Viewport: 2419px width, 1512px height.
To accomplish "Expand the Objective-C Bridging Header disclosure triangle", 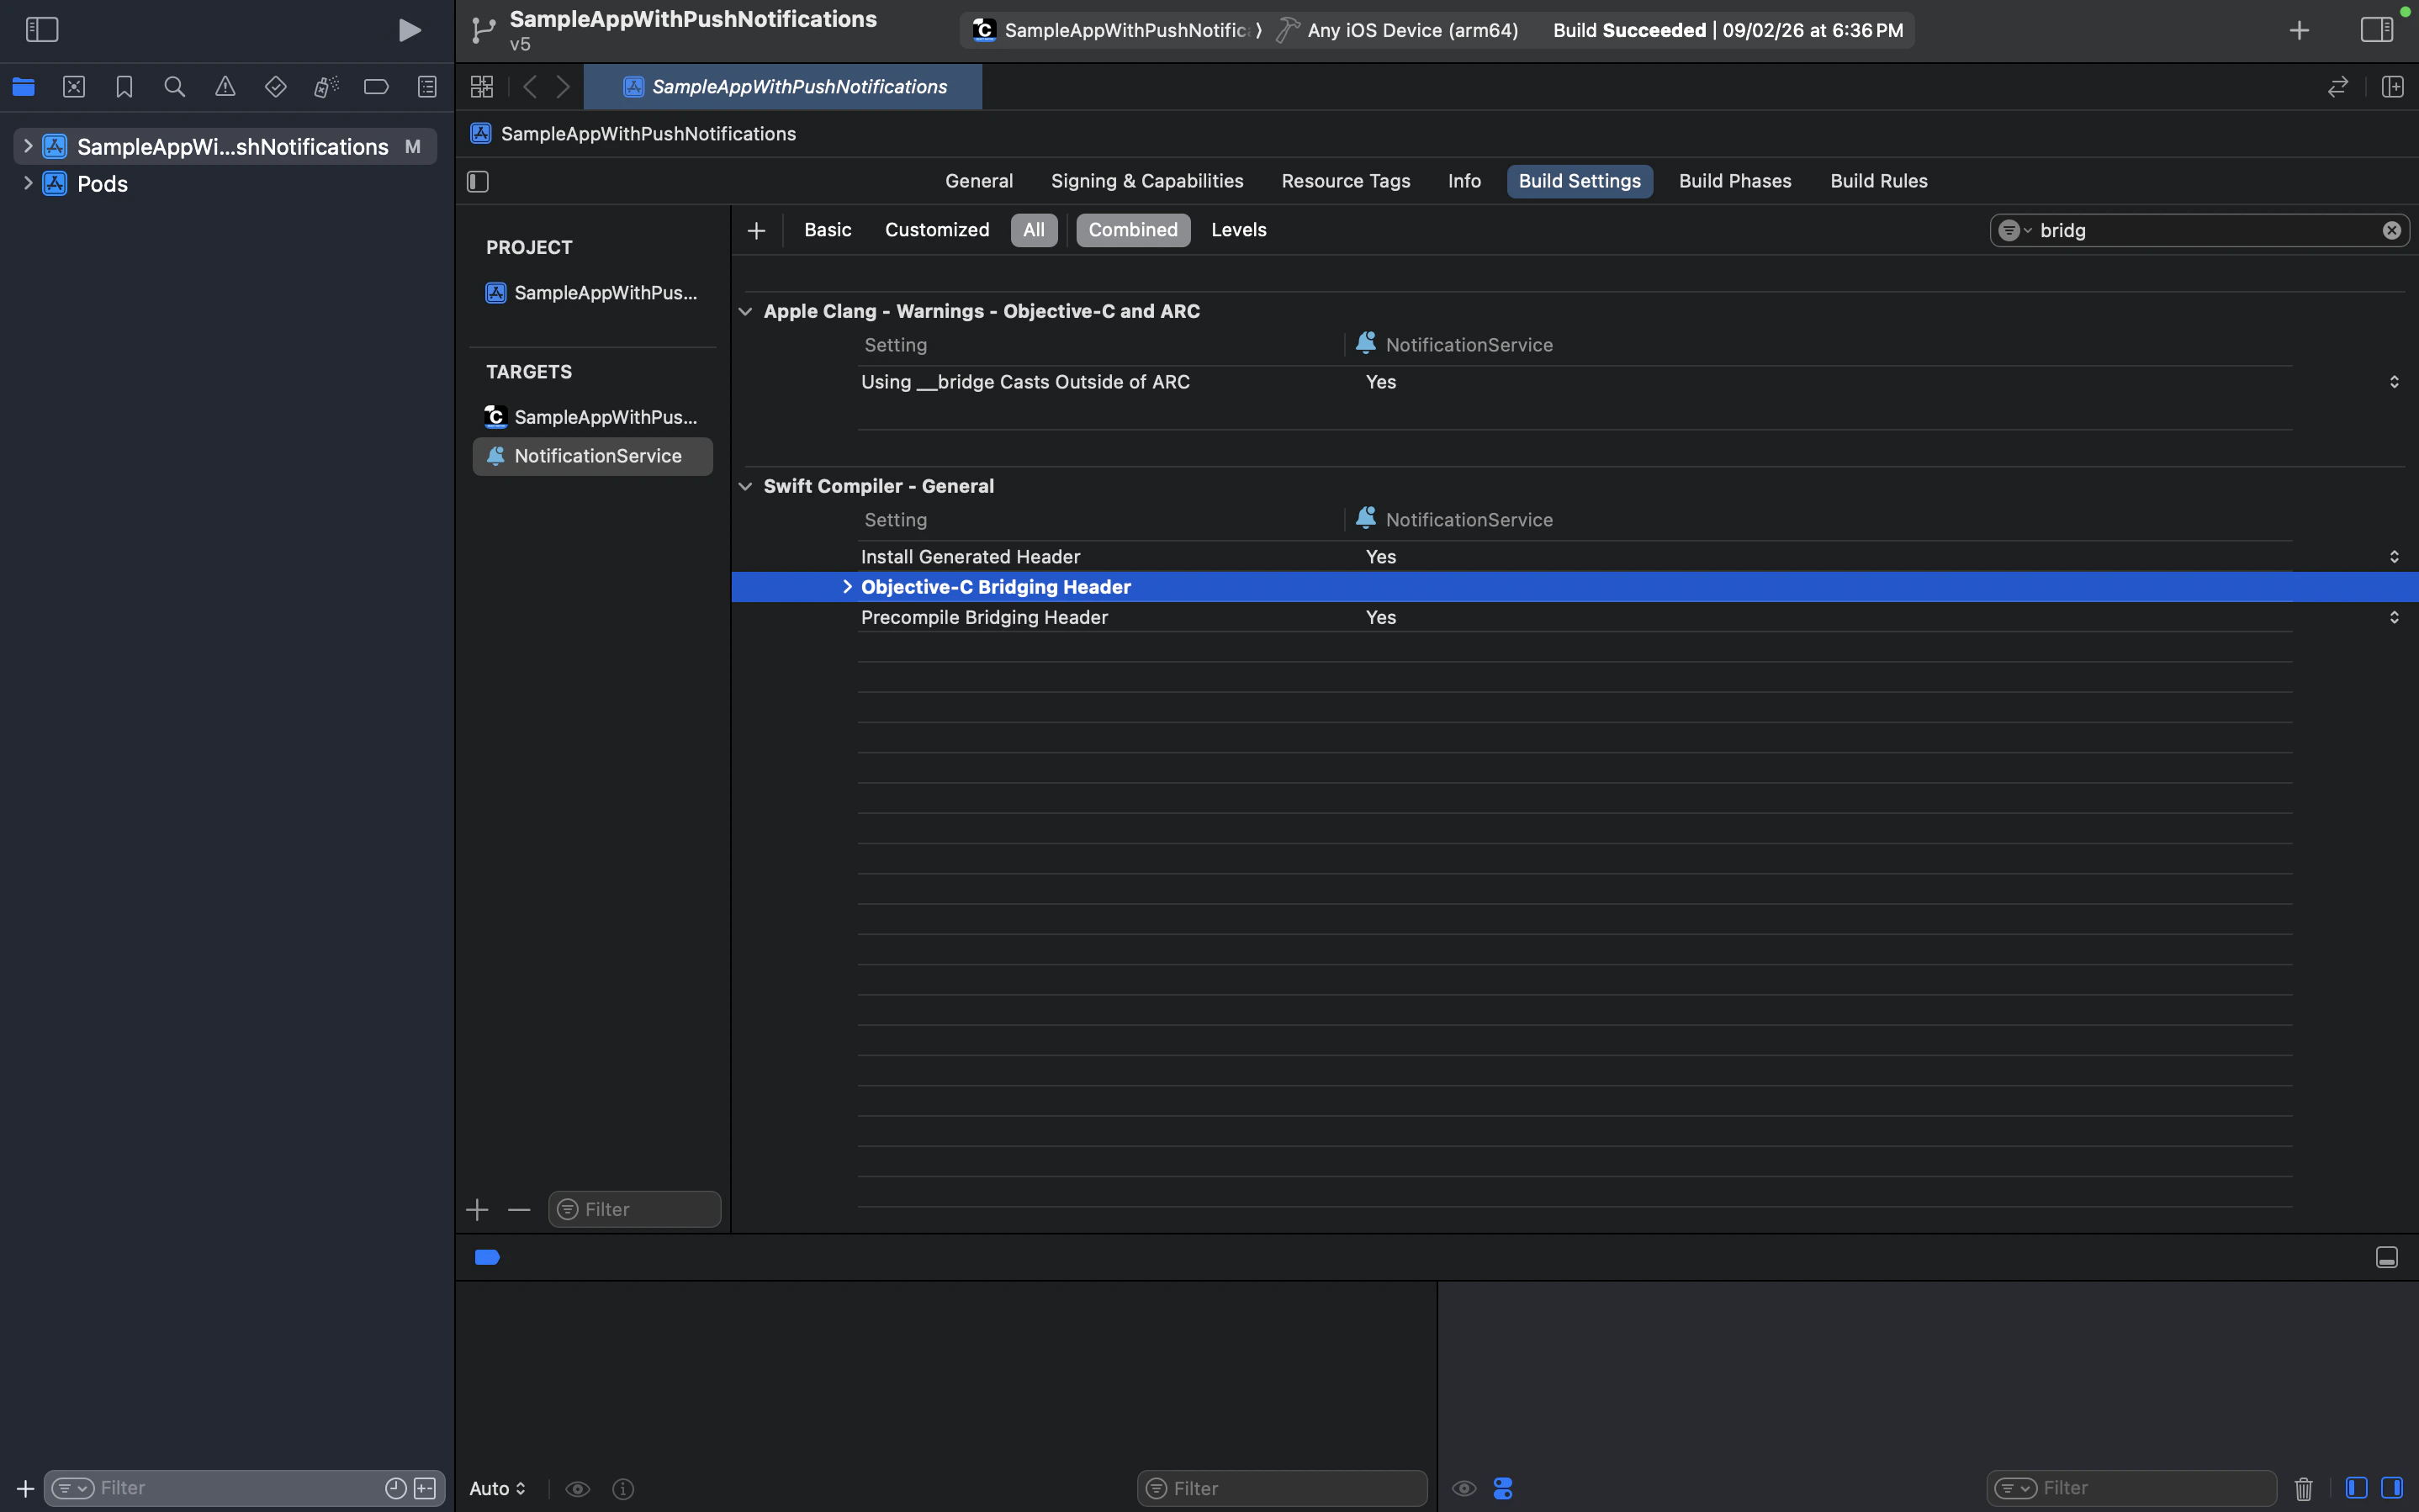I will coord(847,586).
